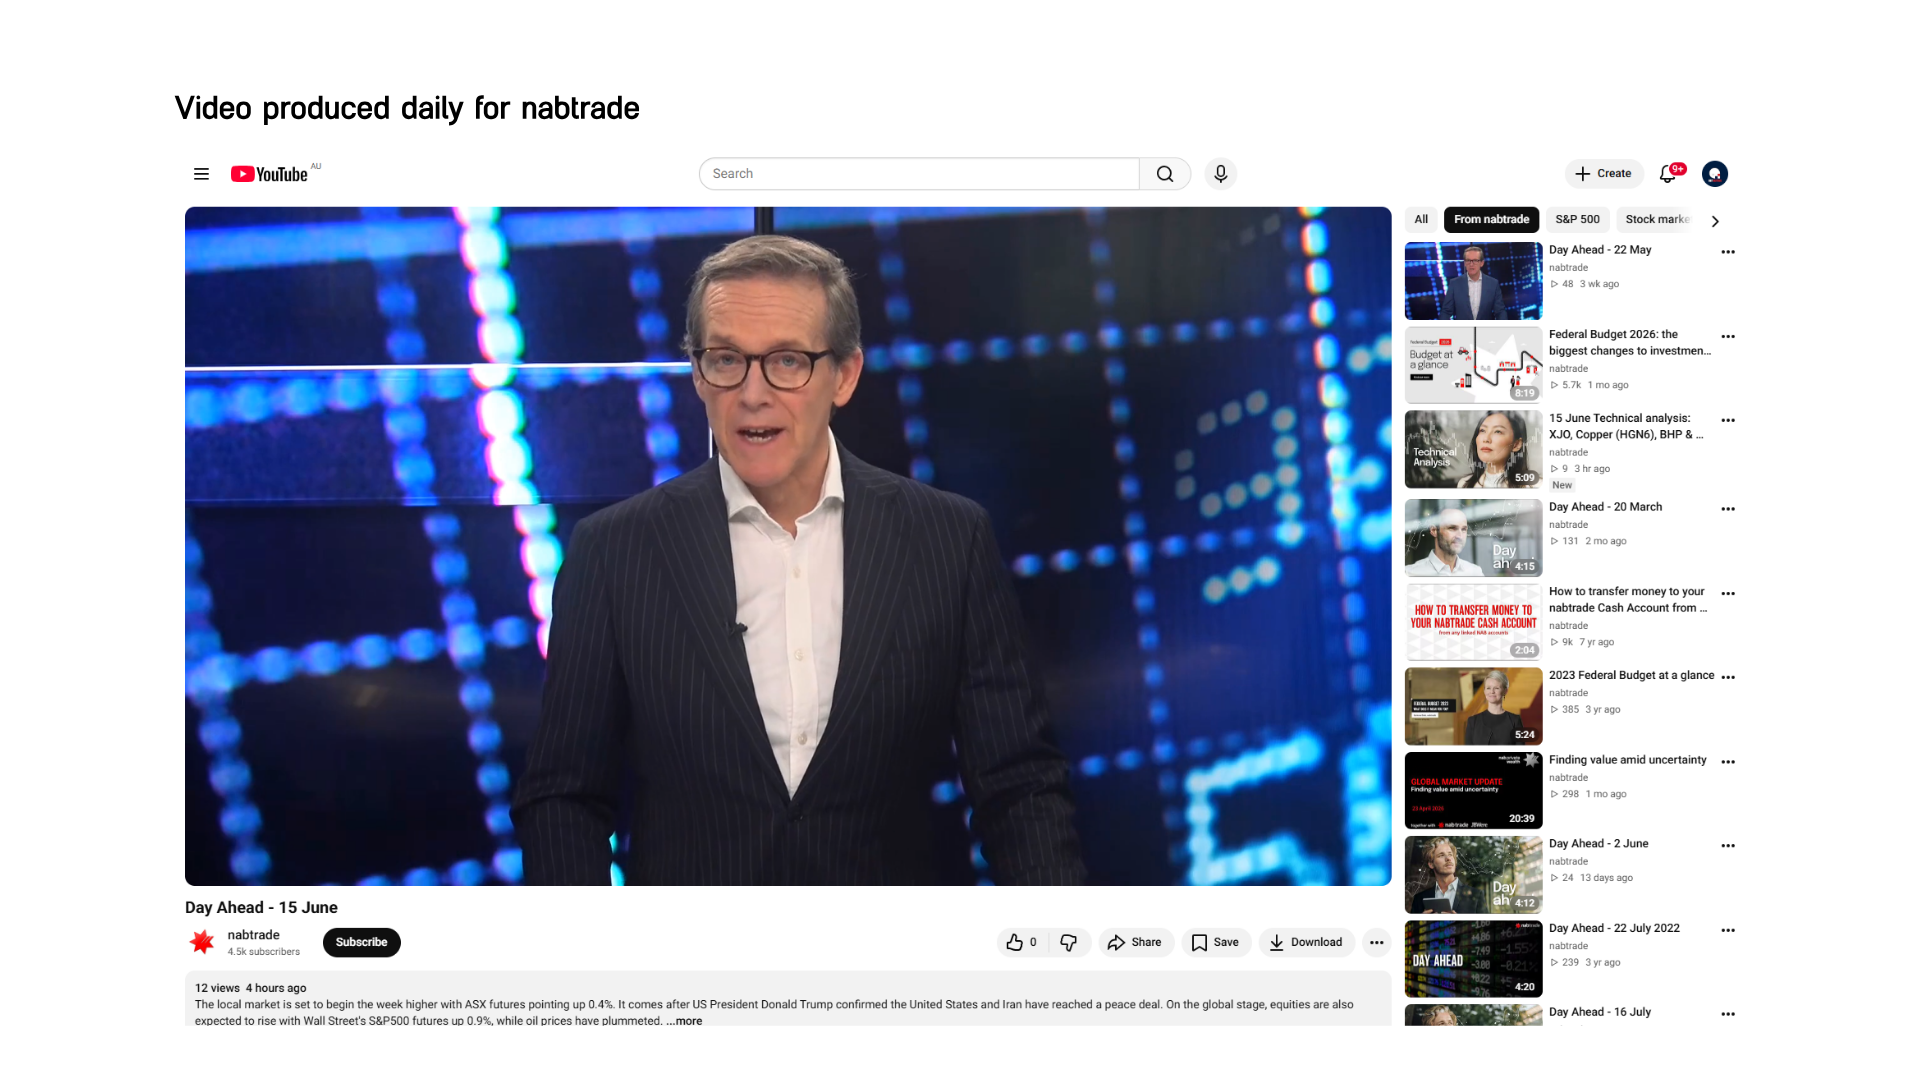
Task: Subscribe to nabtrade channel
Action: pos(361,942)
